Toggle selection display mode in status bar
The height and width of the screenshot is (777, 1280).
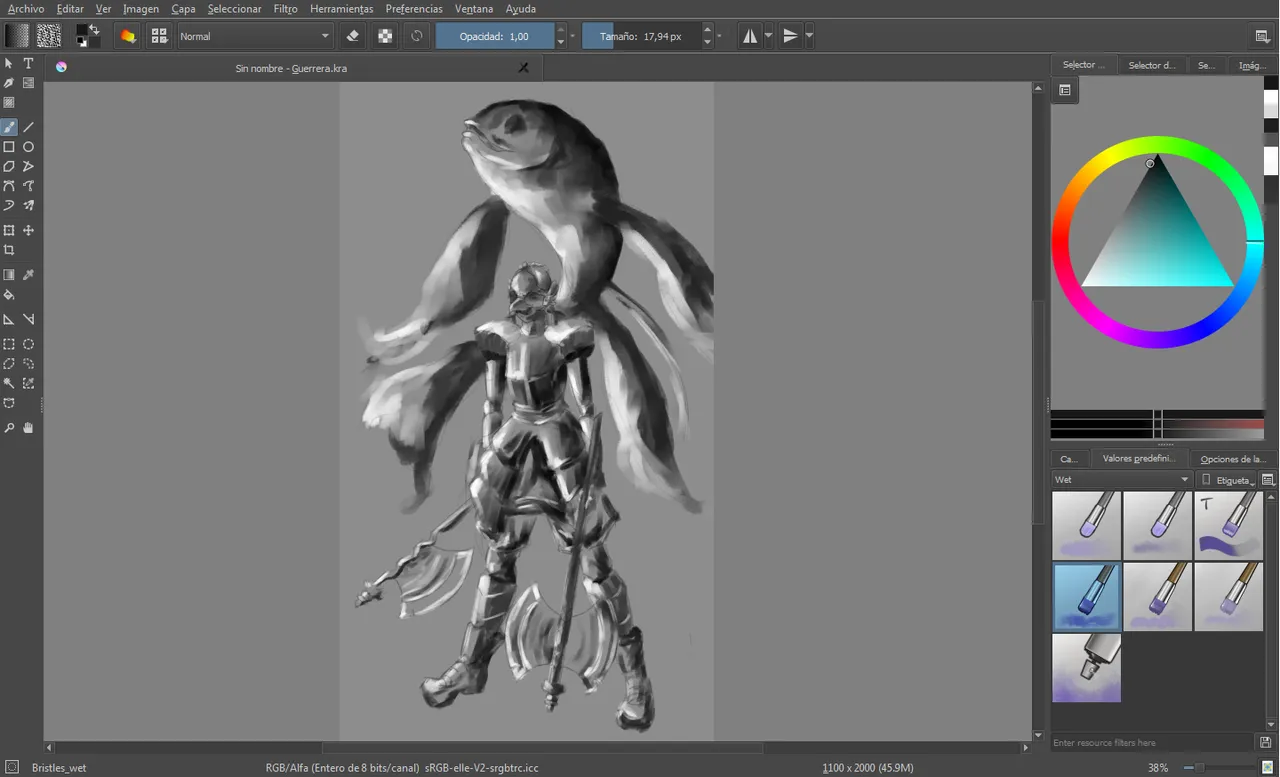12,767
